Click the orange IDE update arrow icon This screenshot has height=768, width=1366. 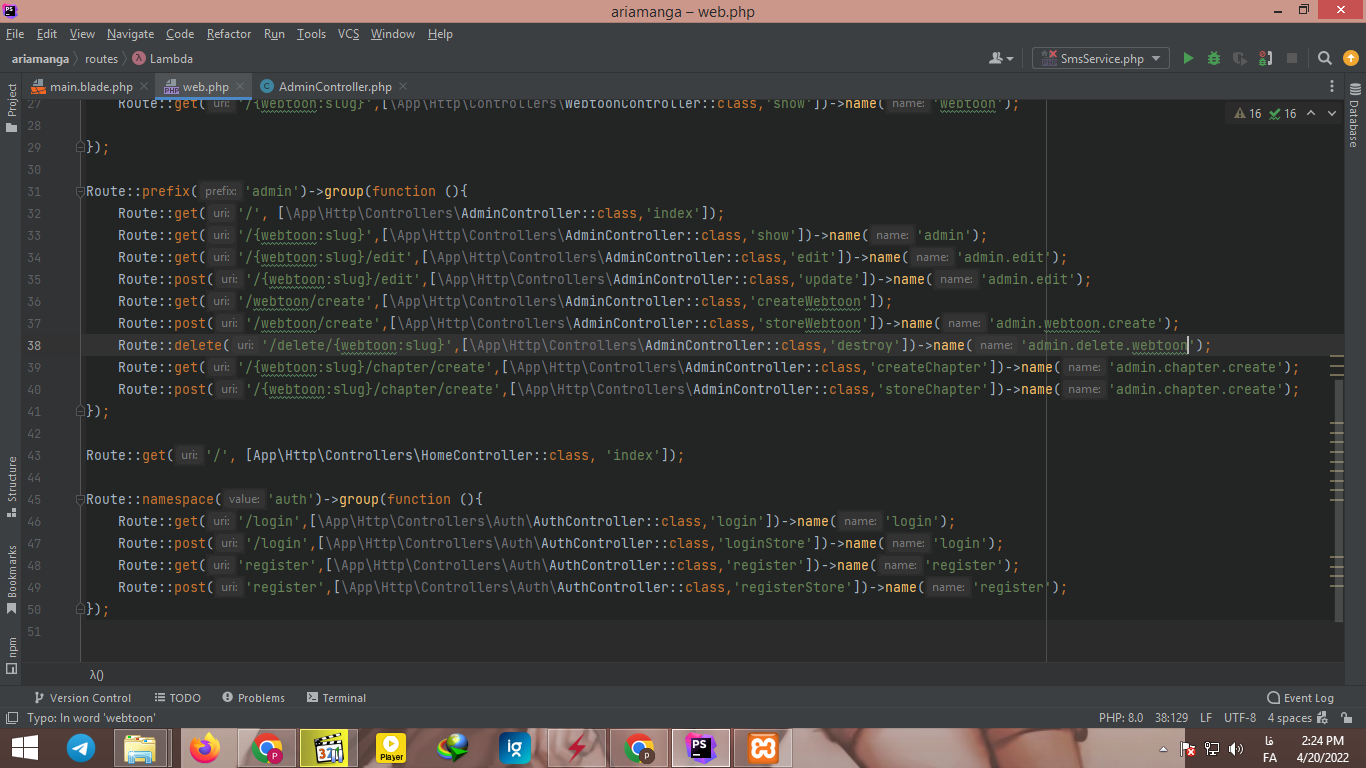(1349, 59)
